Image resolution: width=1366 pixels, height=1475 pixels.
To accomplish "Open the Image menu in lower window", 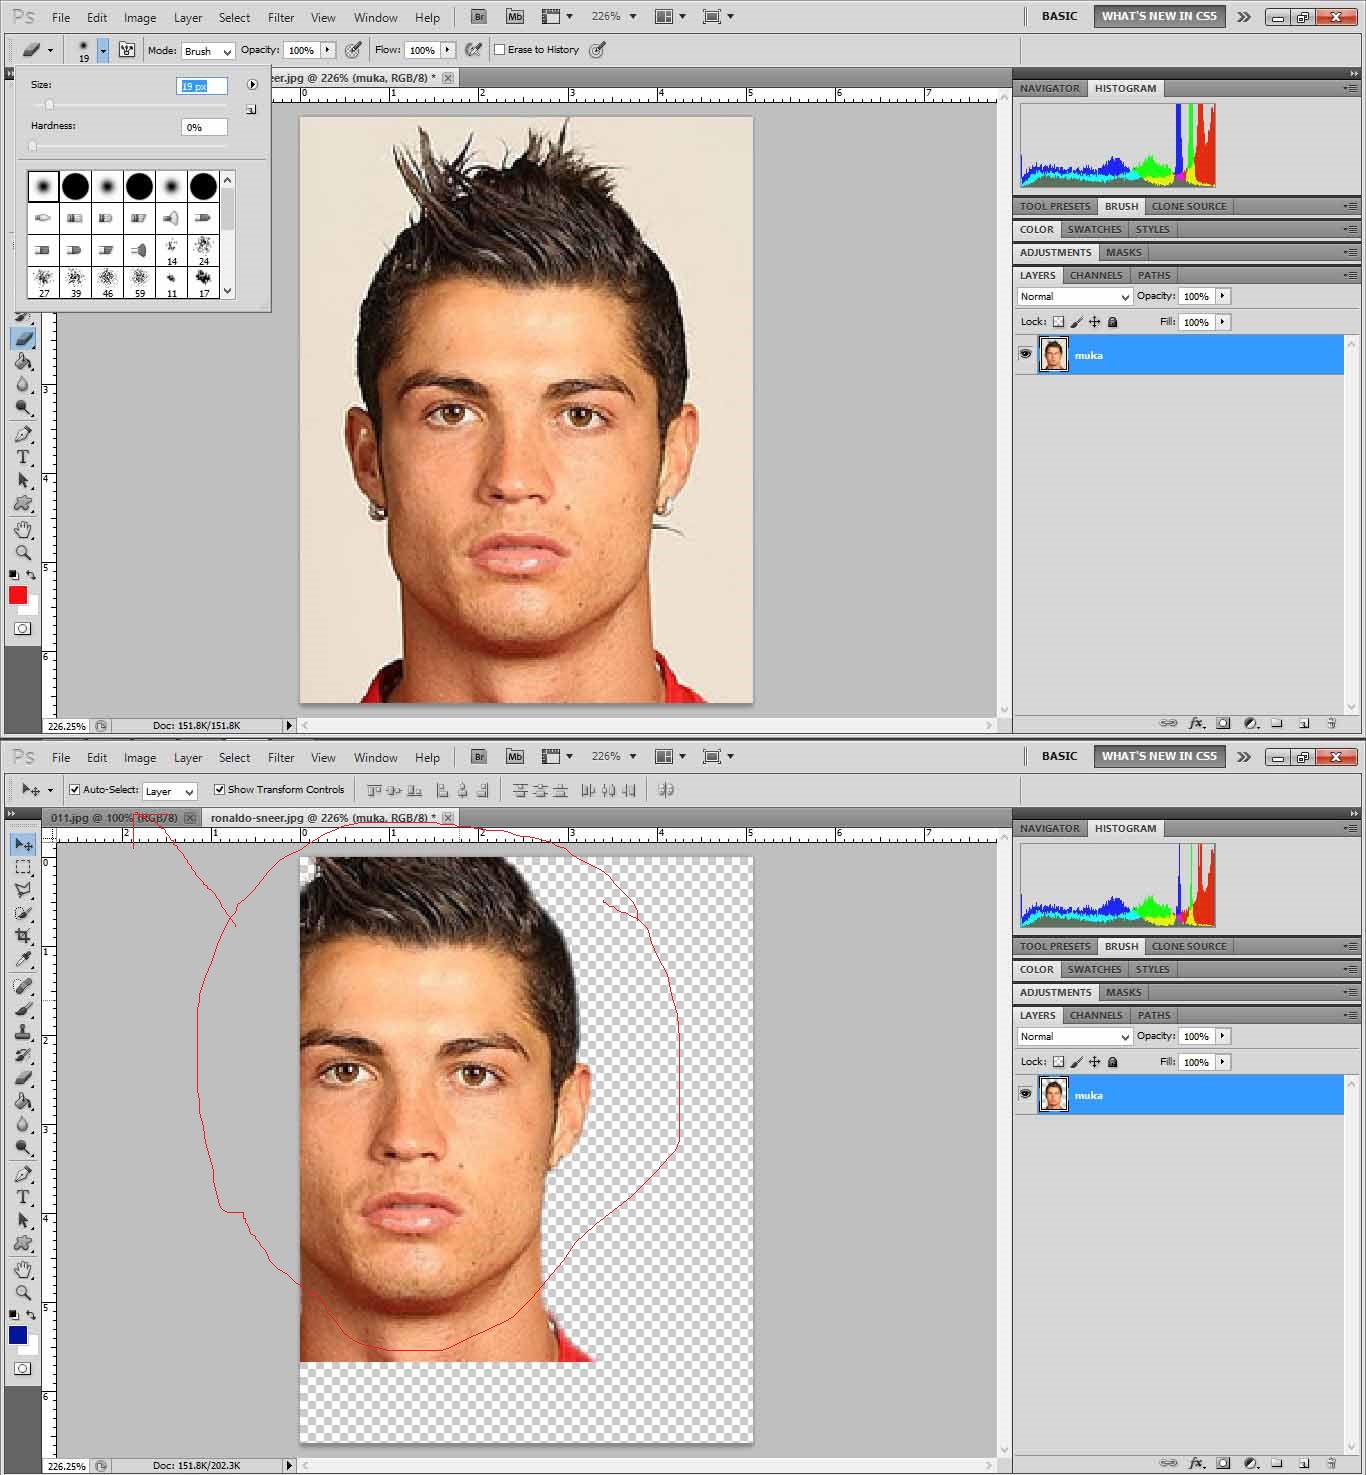I will pos(140,758).
